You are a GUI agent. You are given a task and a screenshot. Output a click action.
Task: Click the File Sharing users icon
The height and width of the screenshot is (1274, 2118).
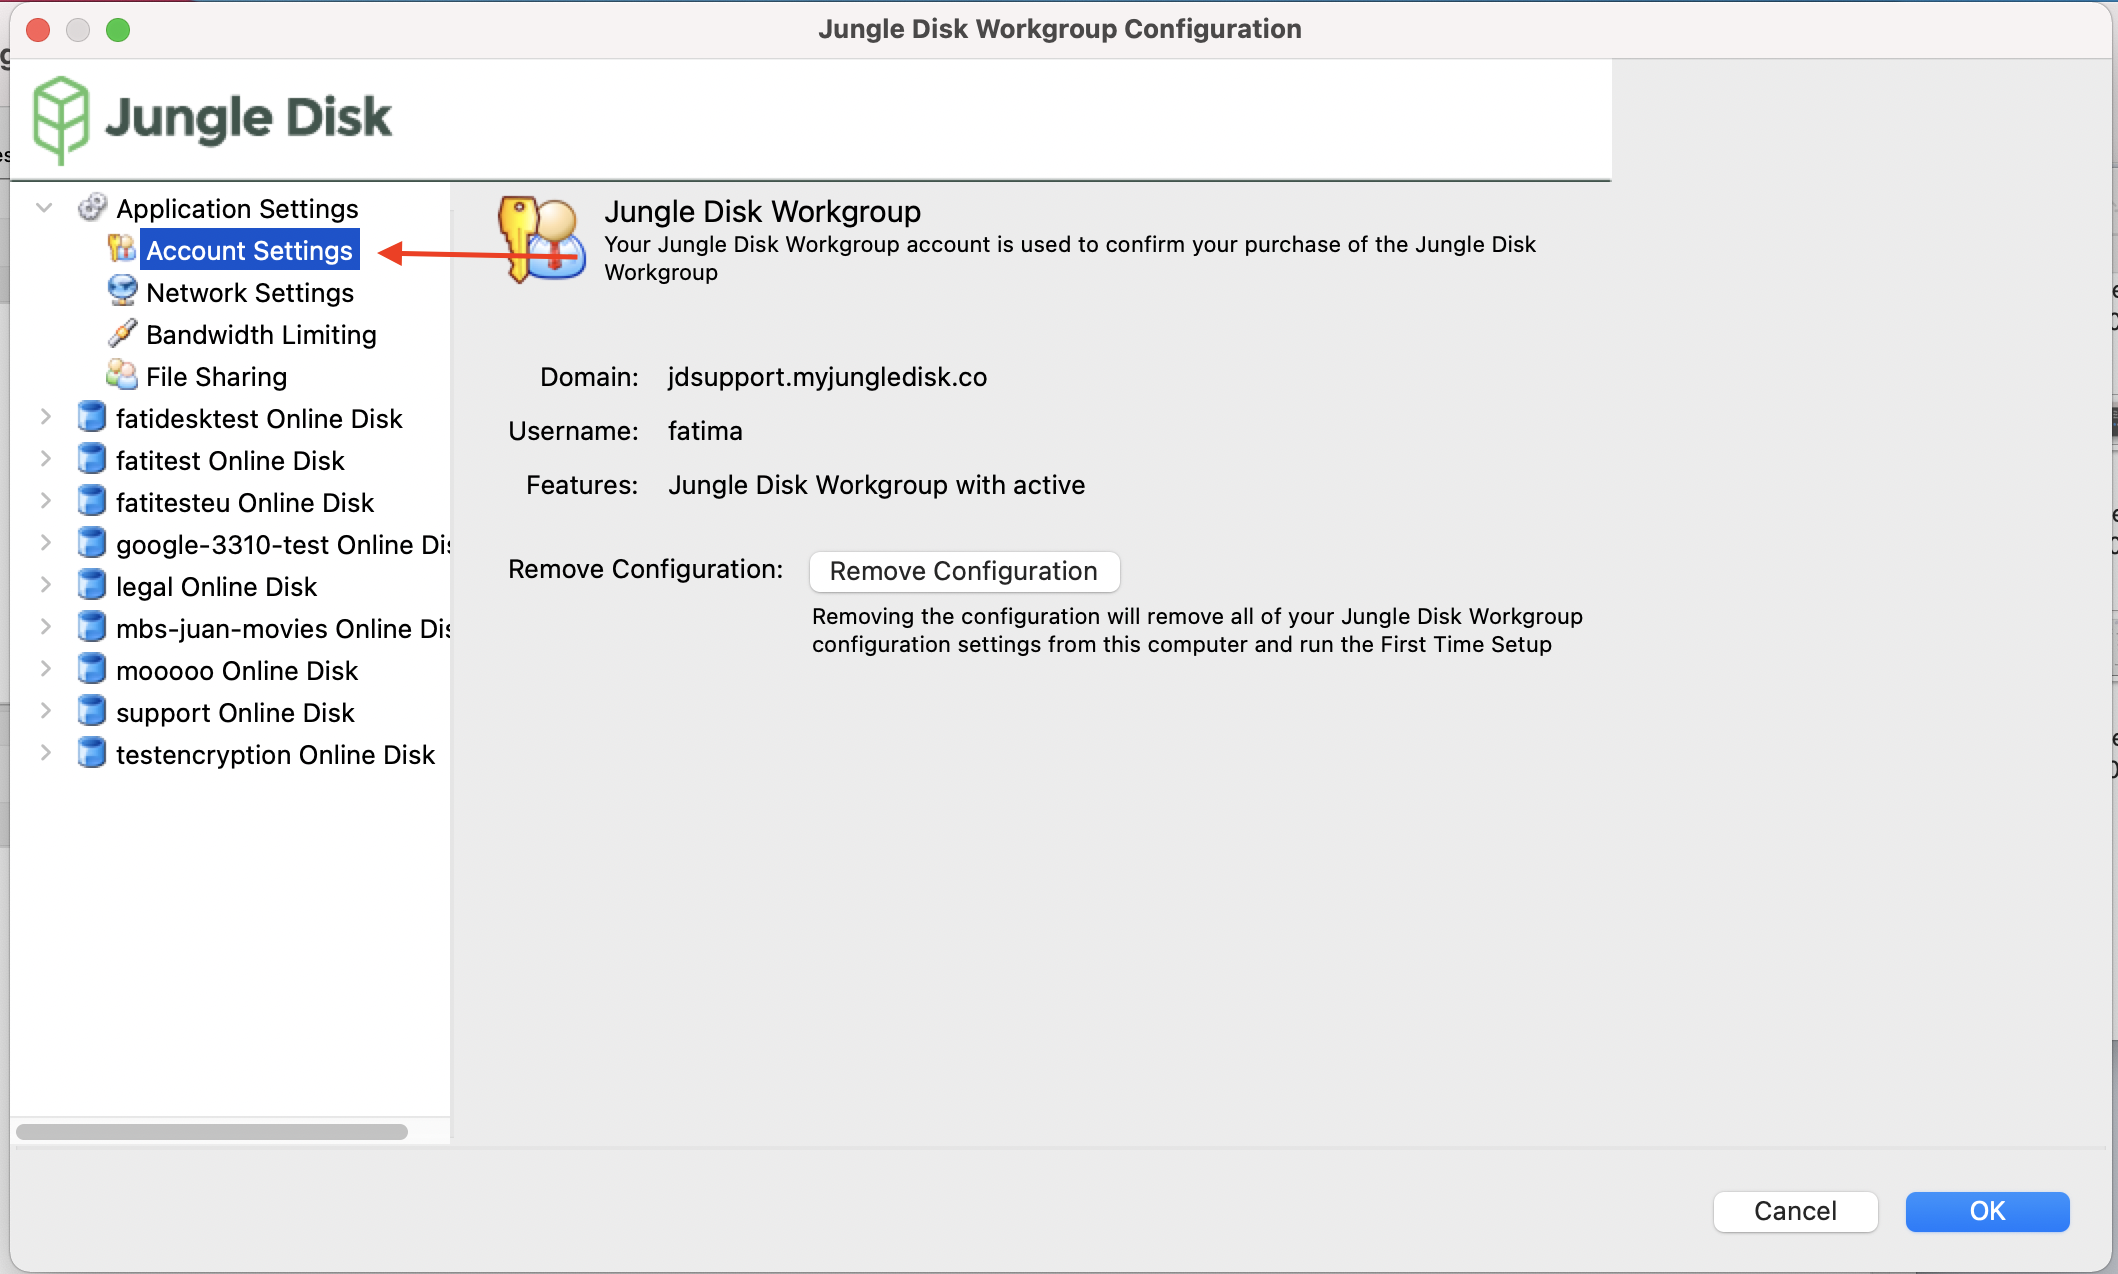tap(122, 375)
